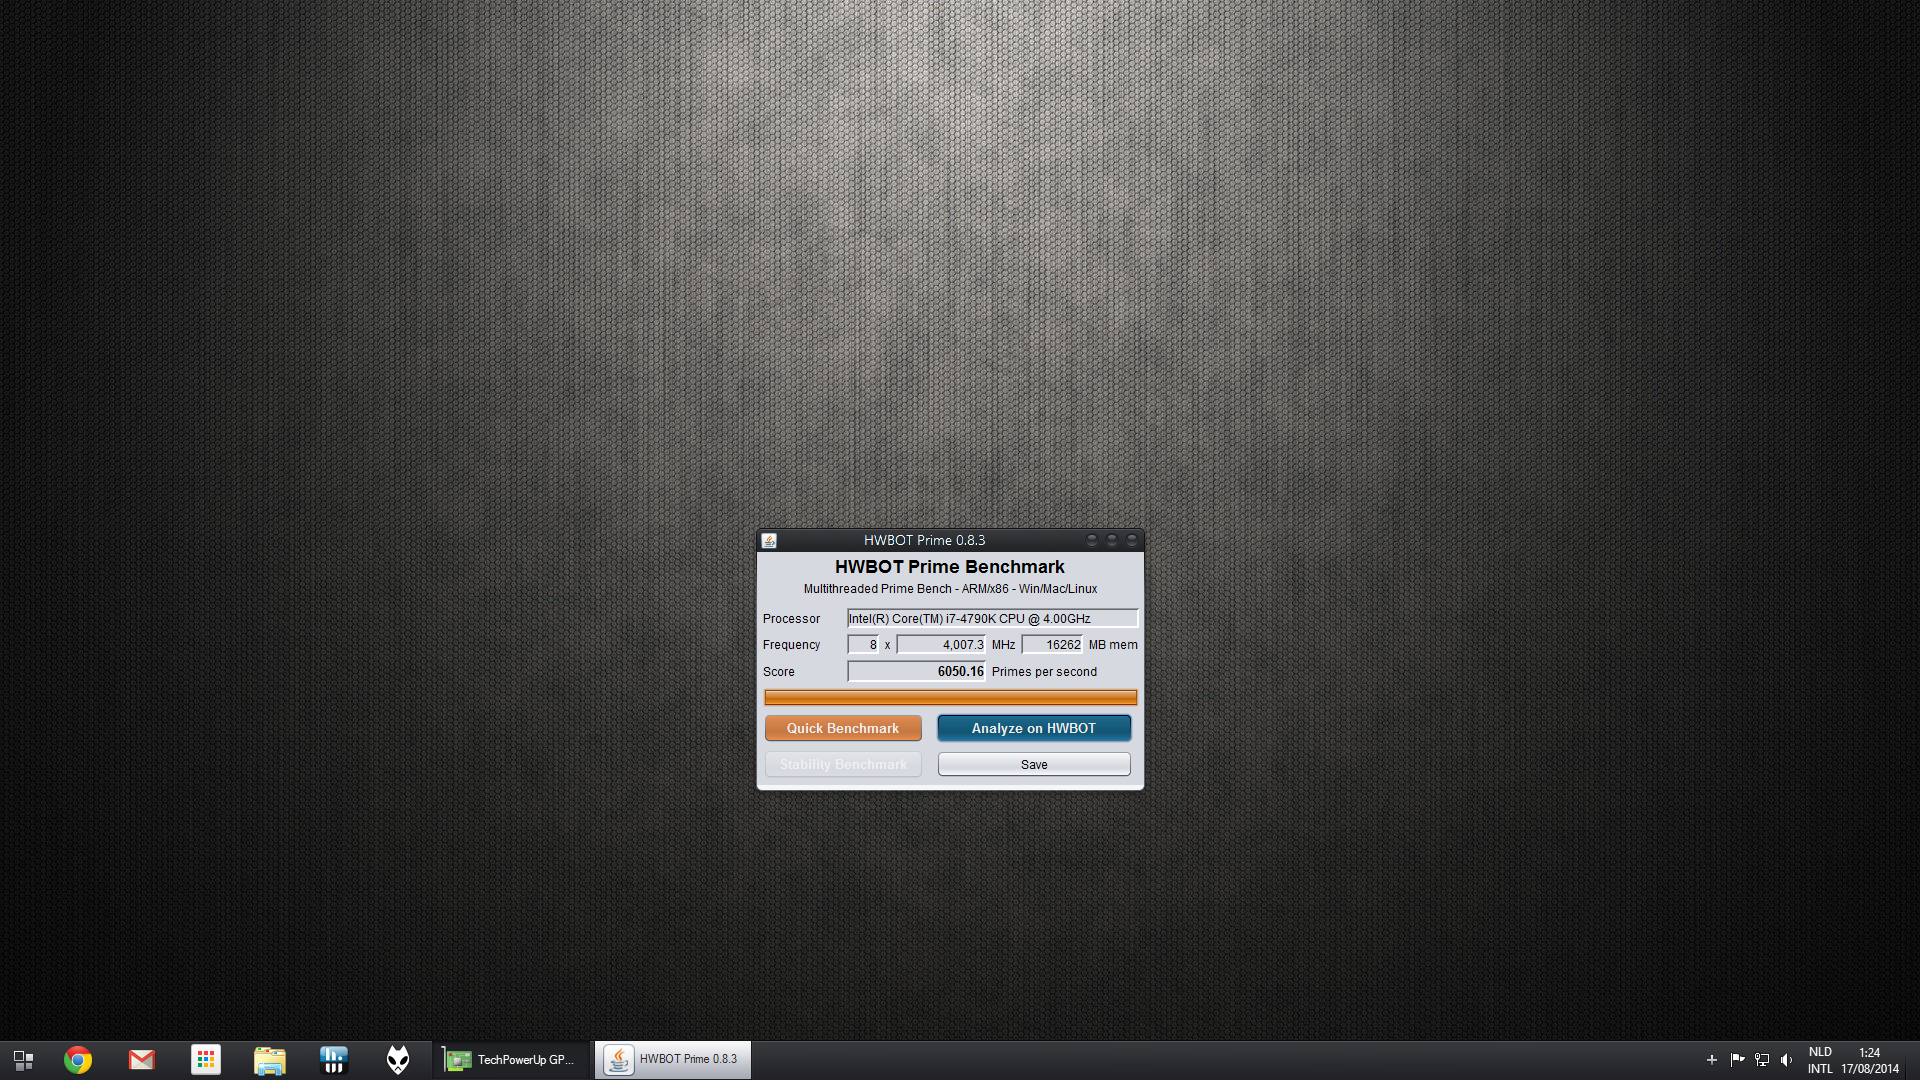Image resolution: width=1920 pixels, height=1080 pixels.
Task: Open the blue striped taskbar app icon
Action: 334,1060
